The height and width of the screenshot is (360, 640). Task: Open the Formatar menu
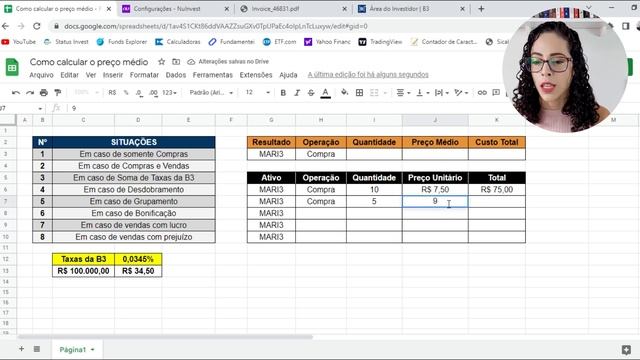pos(144,75)
